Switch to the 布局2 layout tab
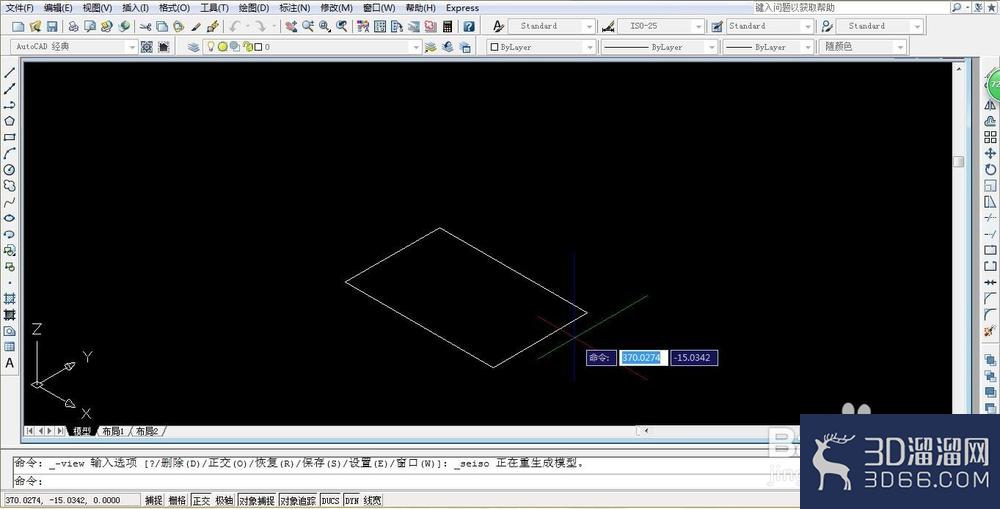Image resolution: width=1000 pixels, height=509 pixels. coord(147,432)
